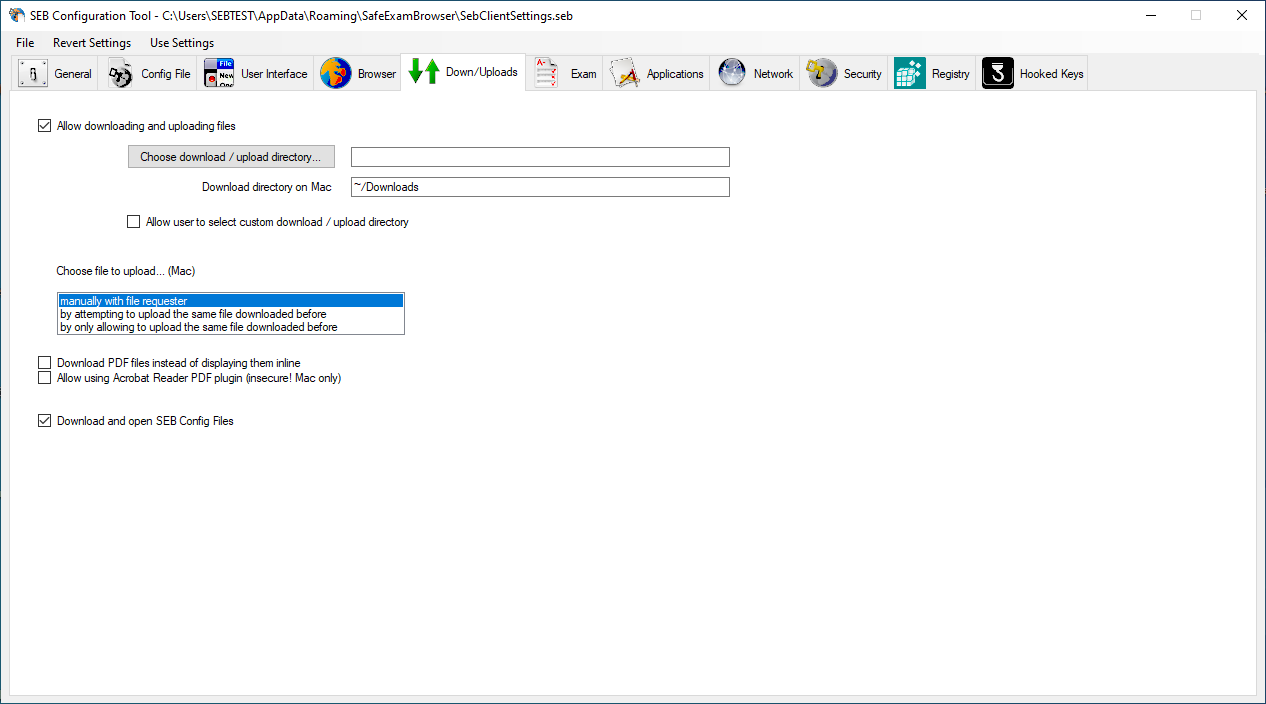Click the User Interface tab icon
This screenshot has width=1266, height=704.
click(219, 74)
